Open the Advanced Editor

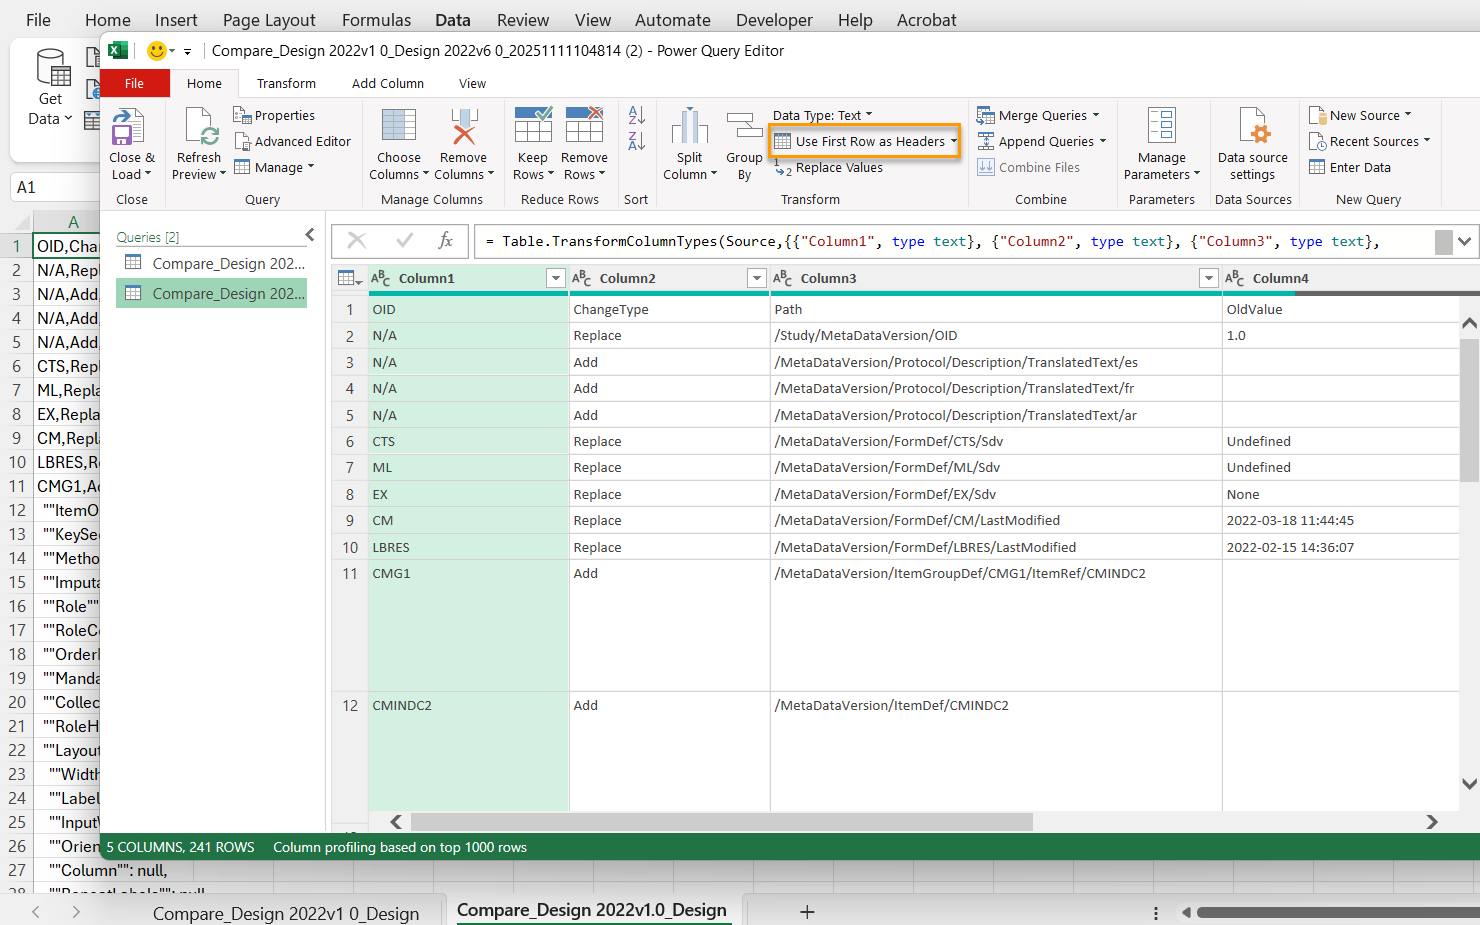[293, 142]
